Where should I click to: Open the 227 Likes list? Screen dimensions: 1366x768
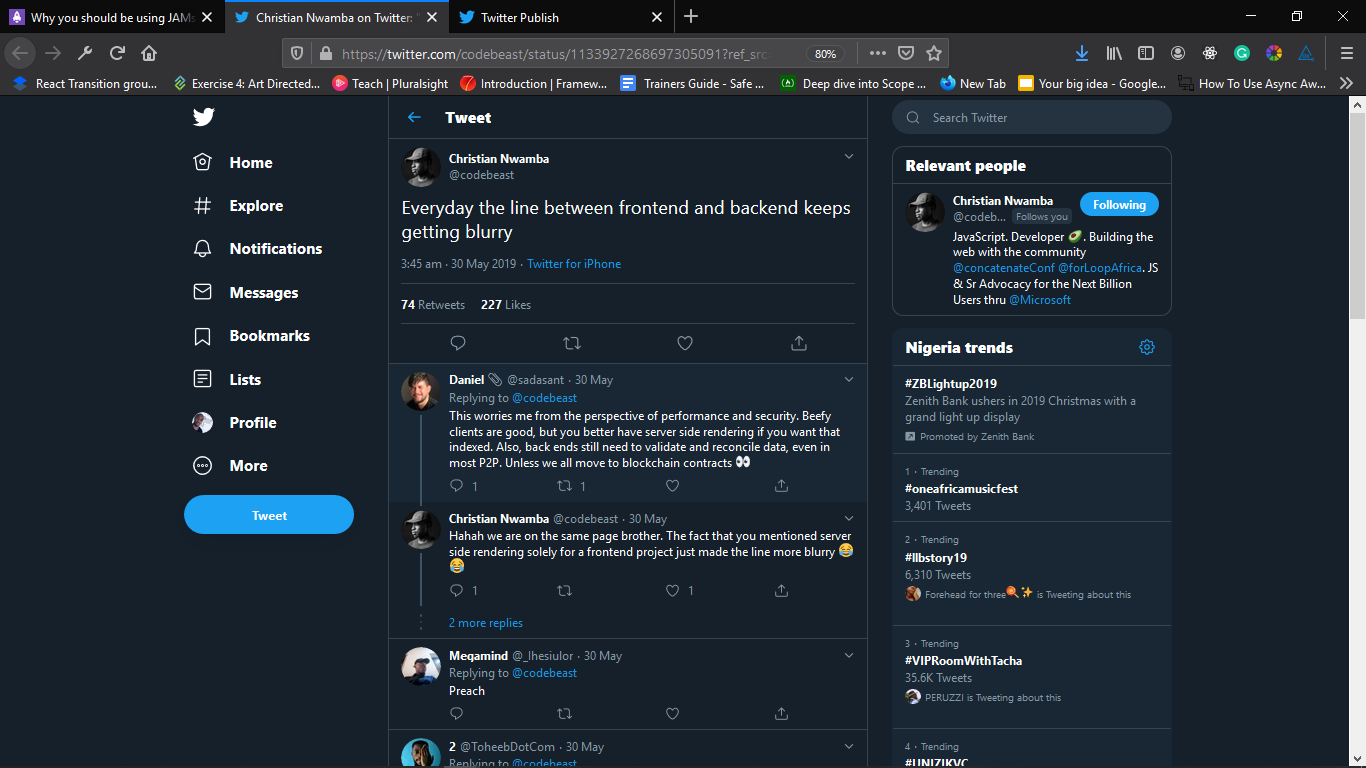(x=506, y=305)
